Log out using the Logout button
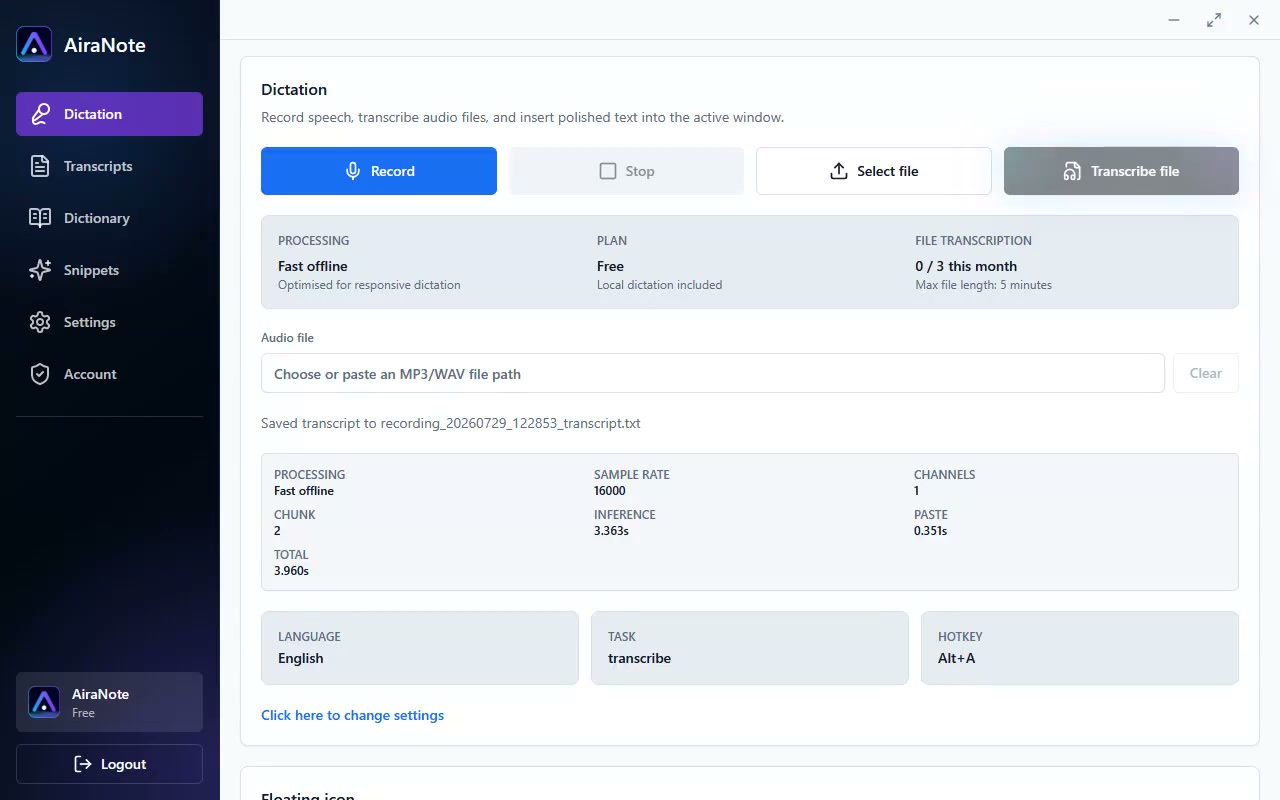The image size is (1280, 800). (109, 764)
